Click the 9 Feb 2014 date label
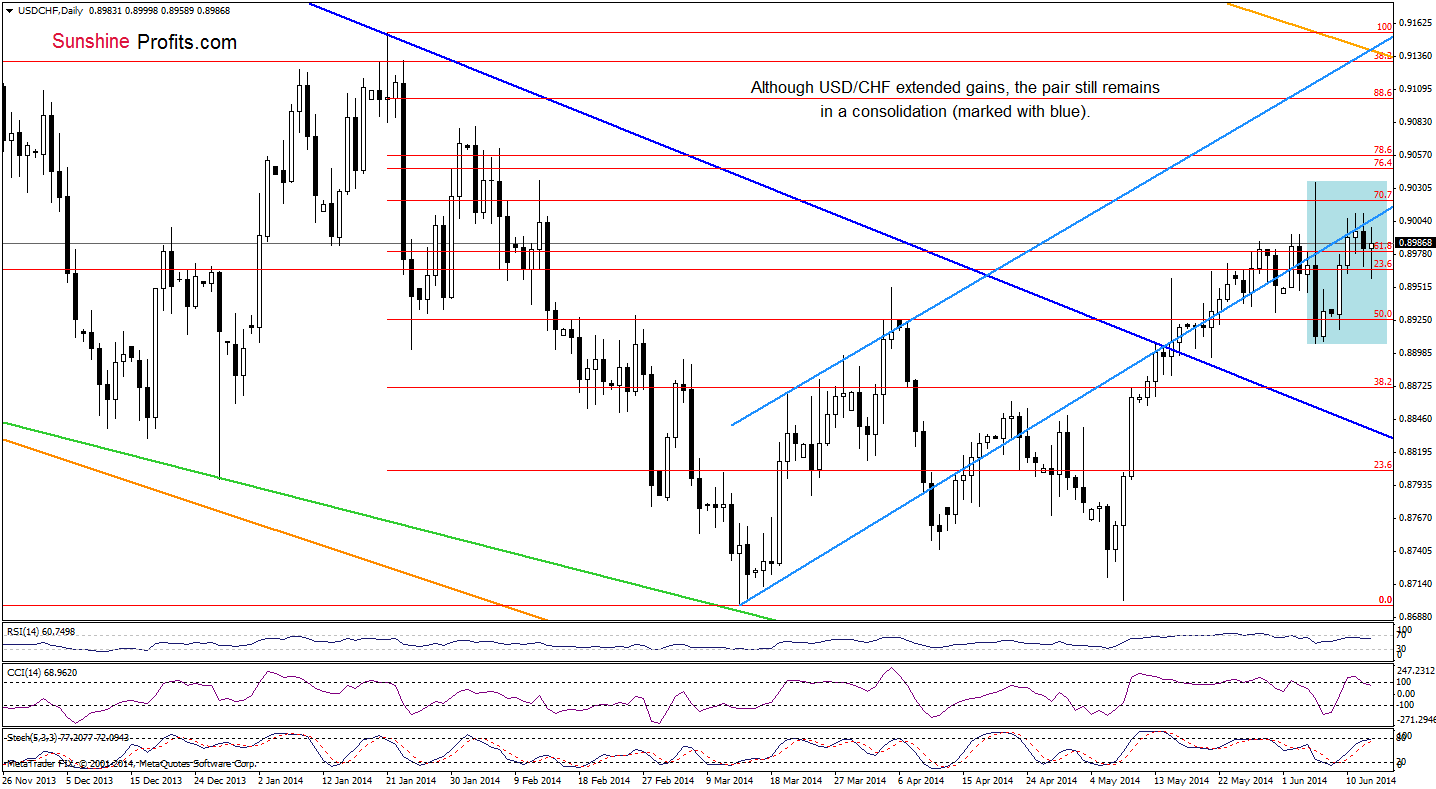Screen dimensions: 1436x789 (540, 780)
